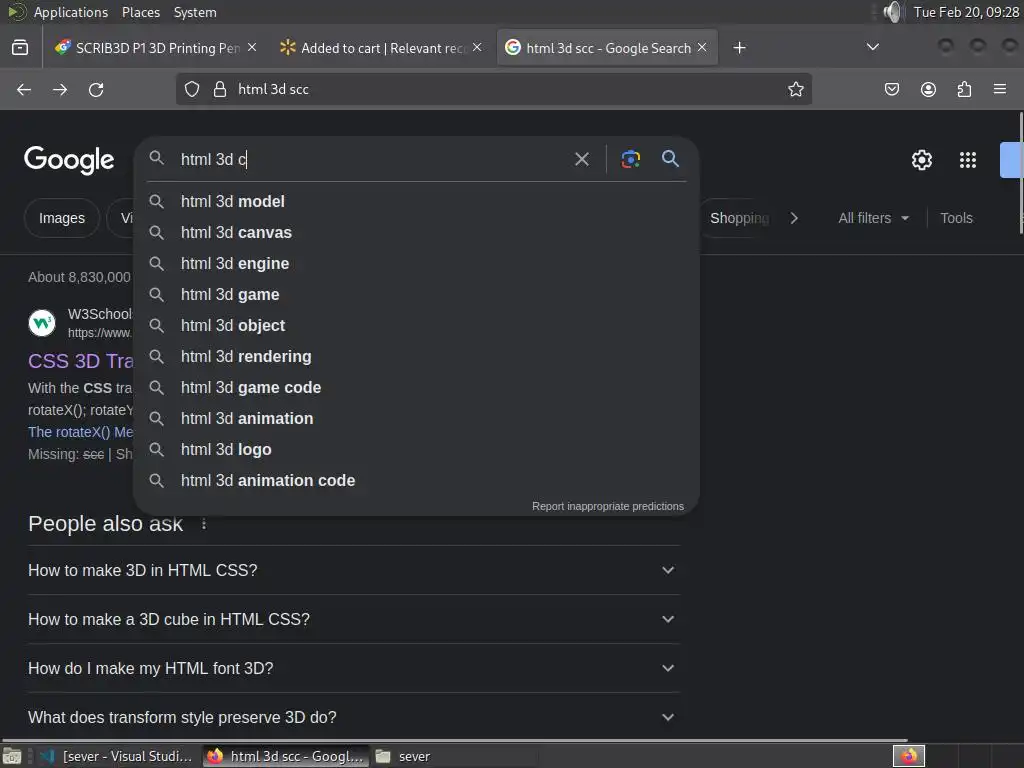Click Report inappropriate predictions link
Viewport: 1024px width, 768px height.
coord(608,506)
